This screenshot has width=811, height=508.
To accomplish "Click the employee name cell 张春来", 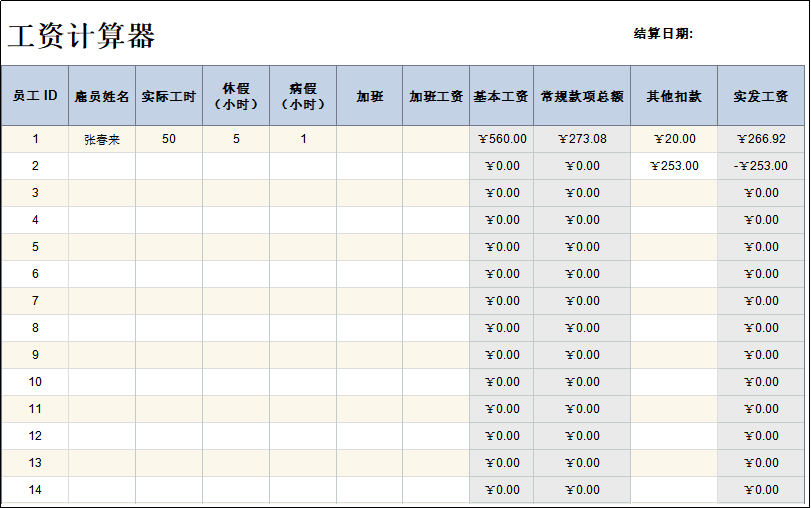I will (x=102, y=139).
